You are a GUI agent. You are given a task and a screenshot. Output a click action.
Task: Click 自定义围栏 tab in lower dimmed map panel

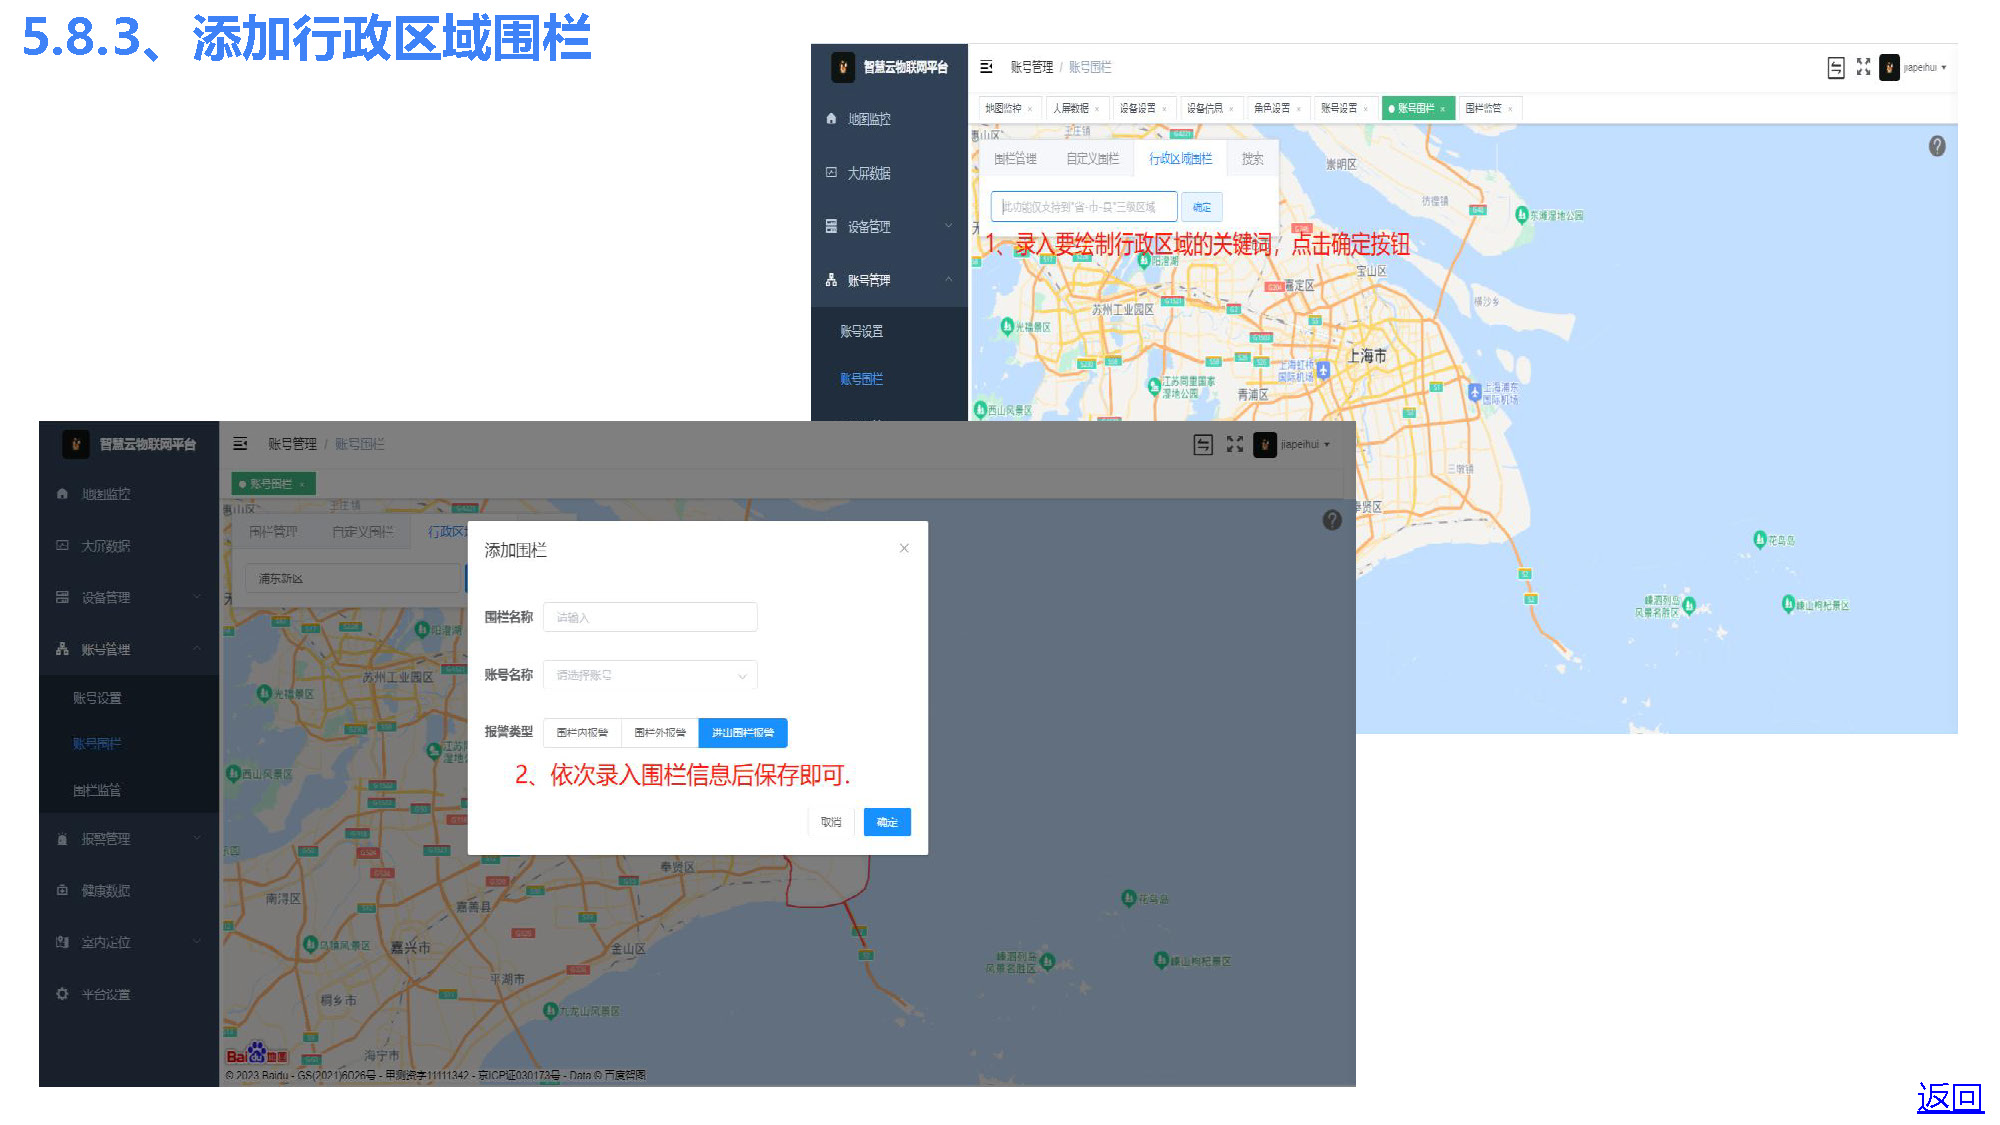[x=362, y=532]
